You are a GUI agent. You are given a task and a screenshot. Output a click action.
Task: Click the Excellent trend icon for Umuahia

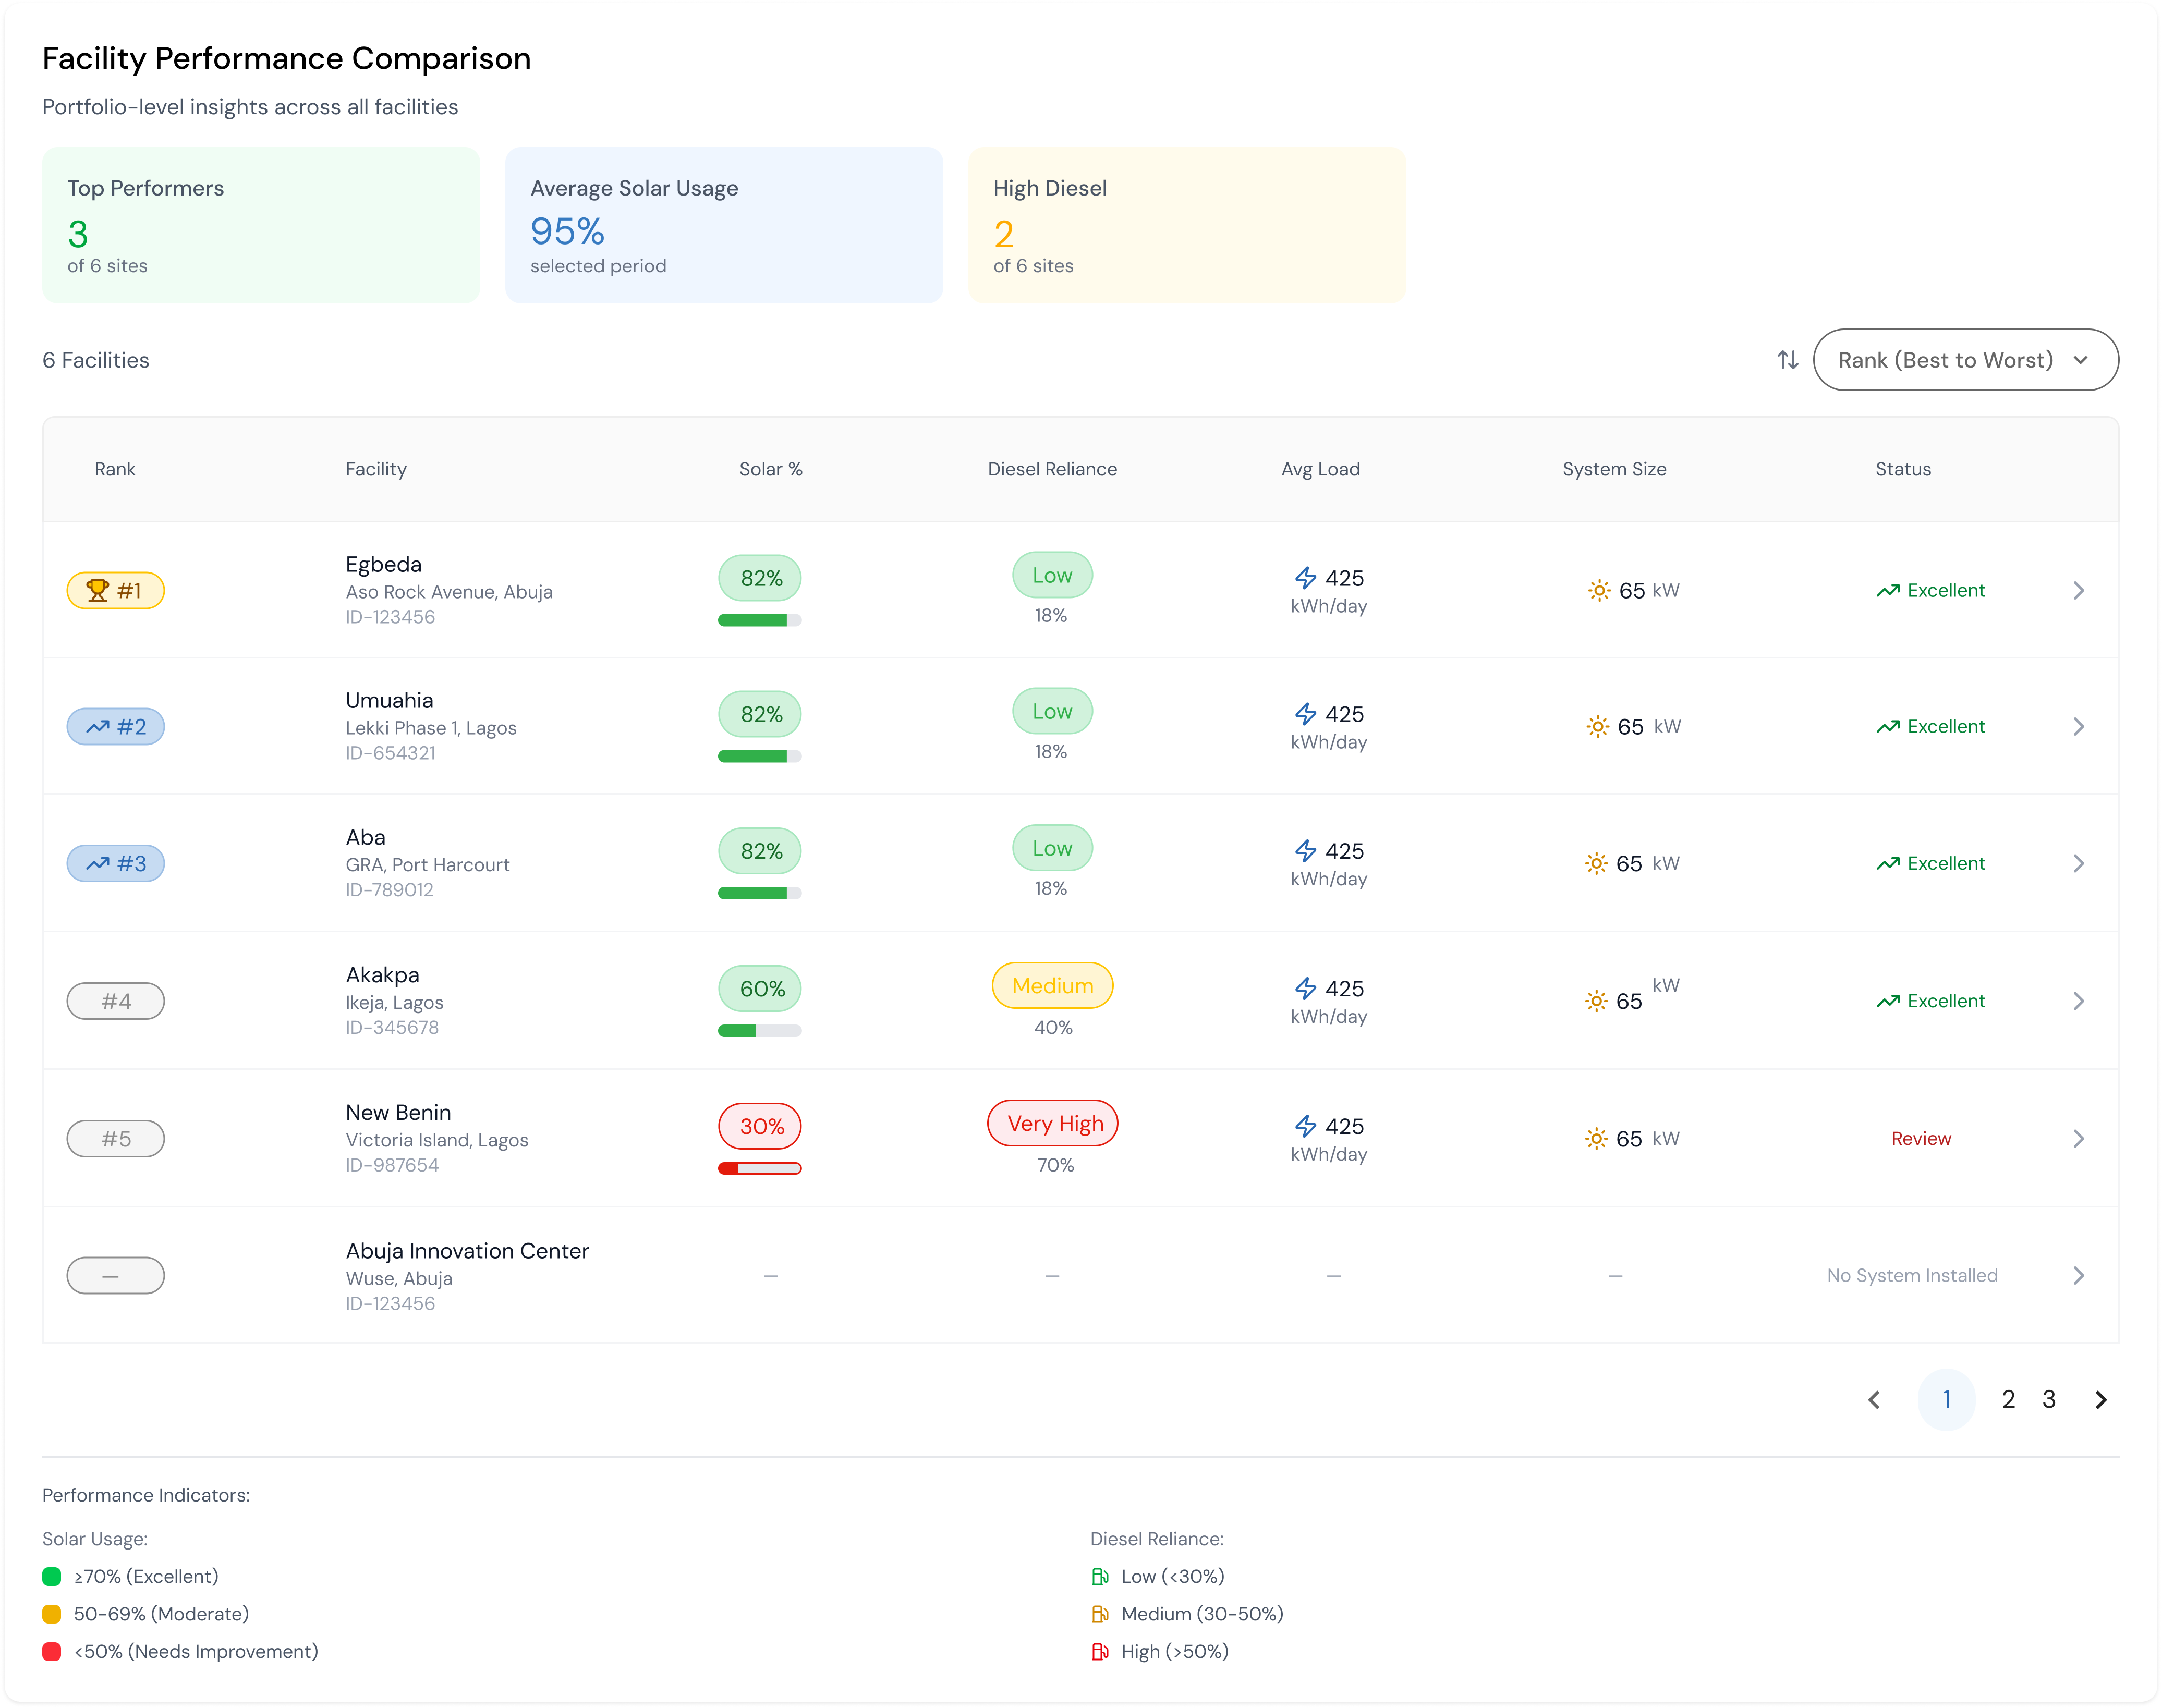pos(1887,727)
